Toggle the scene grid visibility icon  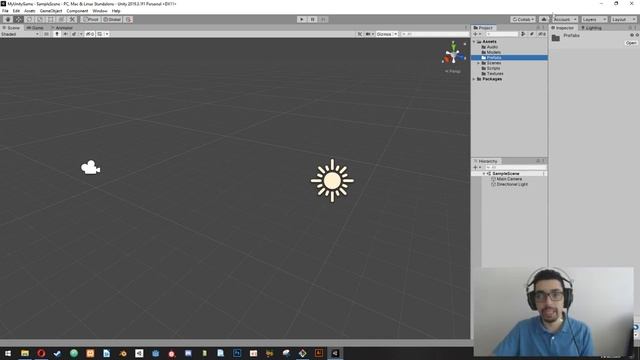click(x=100, y=34)
